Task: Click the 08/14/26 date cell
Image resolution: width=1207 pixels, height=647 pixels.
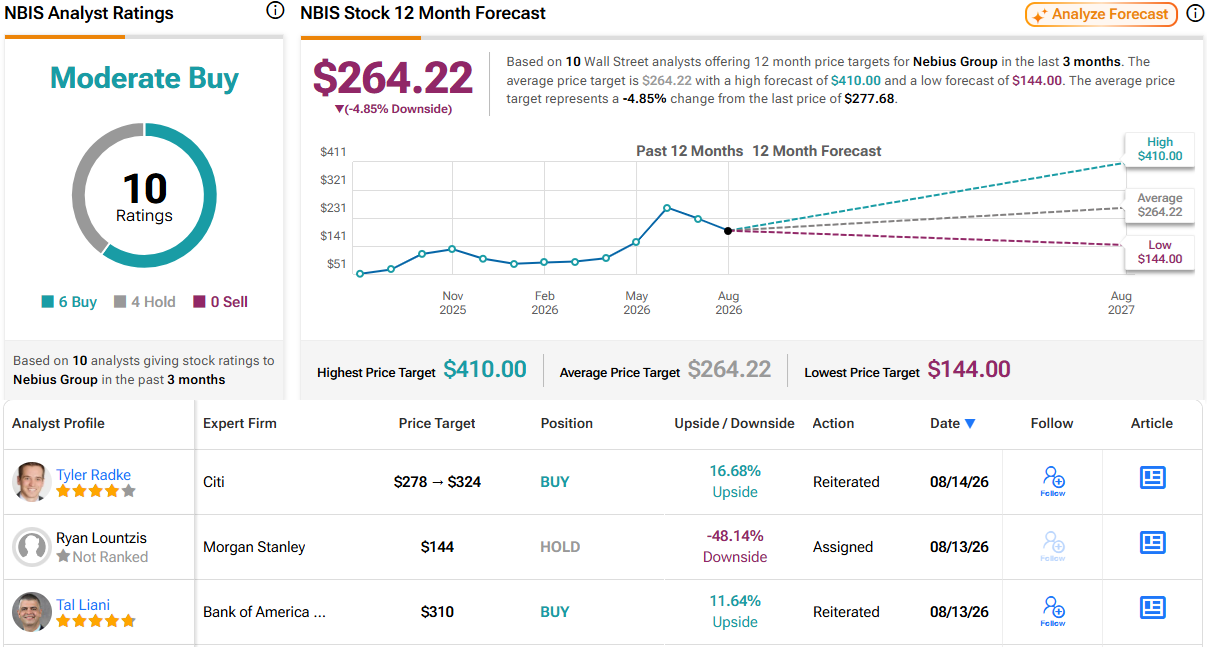Action: (959, 482)
